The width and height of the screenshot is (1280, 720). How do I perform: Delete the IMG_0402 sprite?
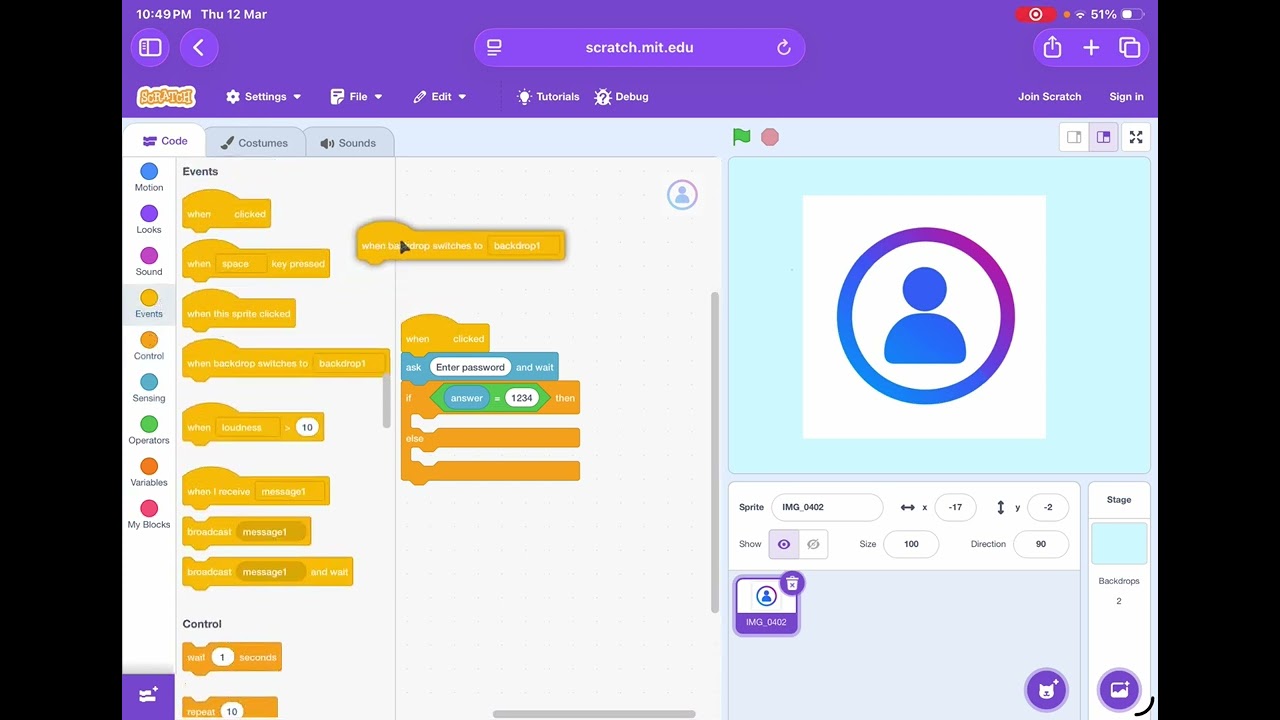pos(792,583)
